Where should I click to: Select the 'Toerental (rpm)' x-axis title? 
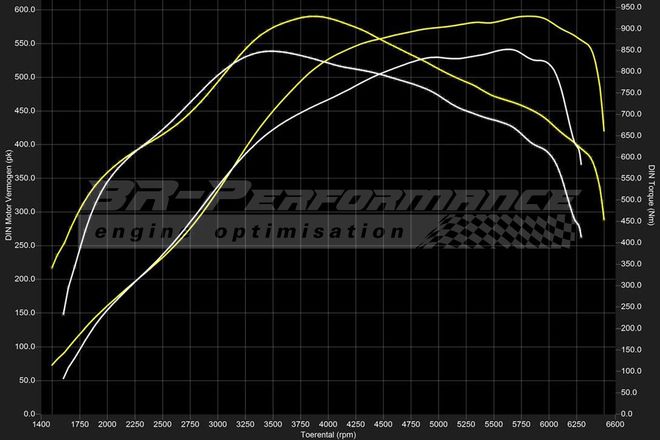pos(327,435)
